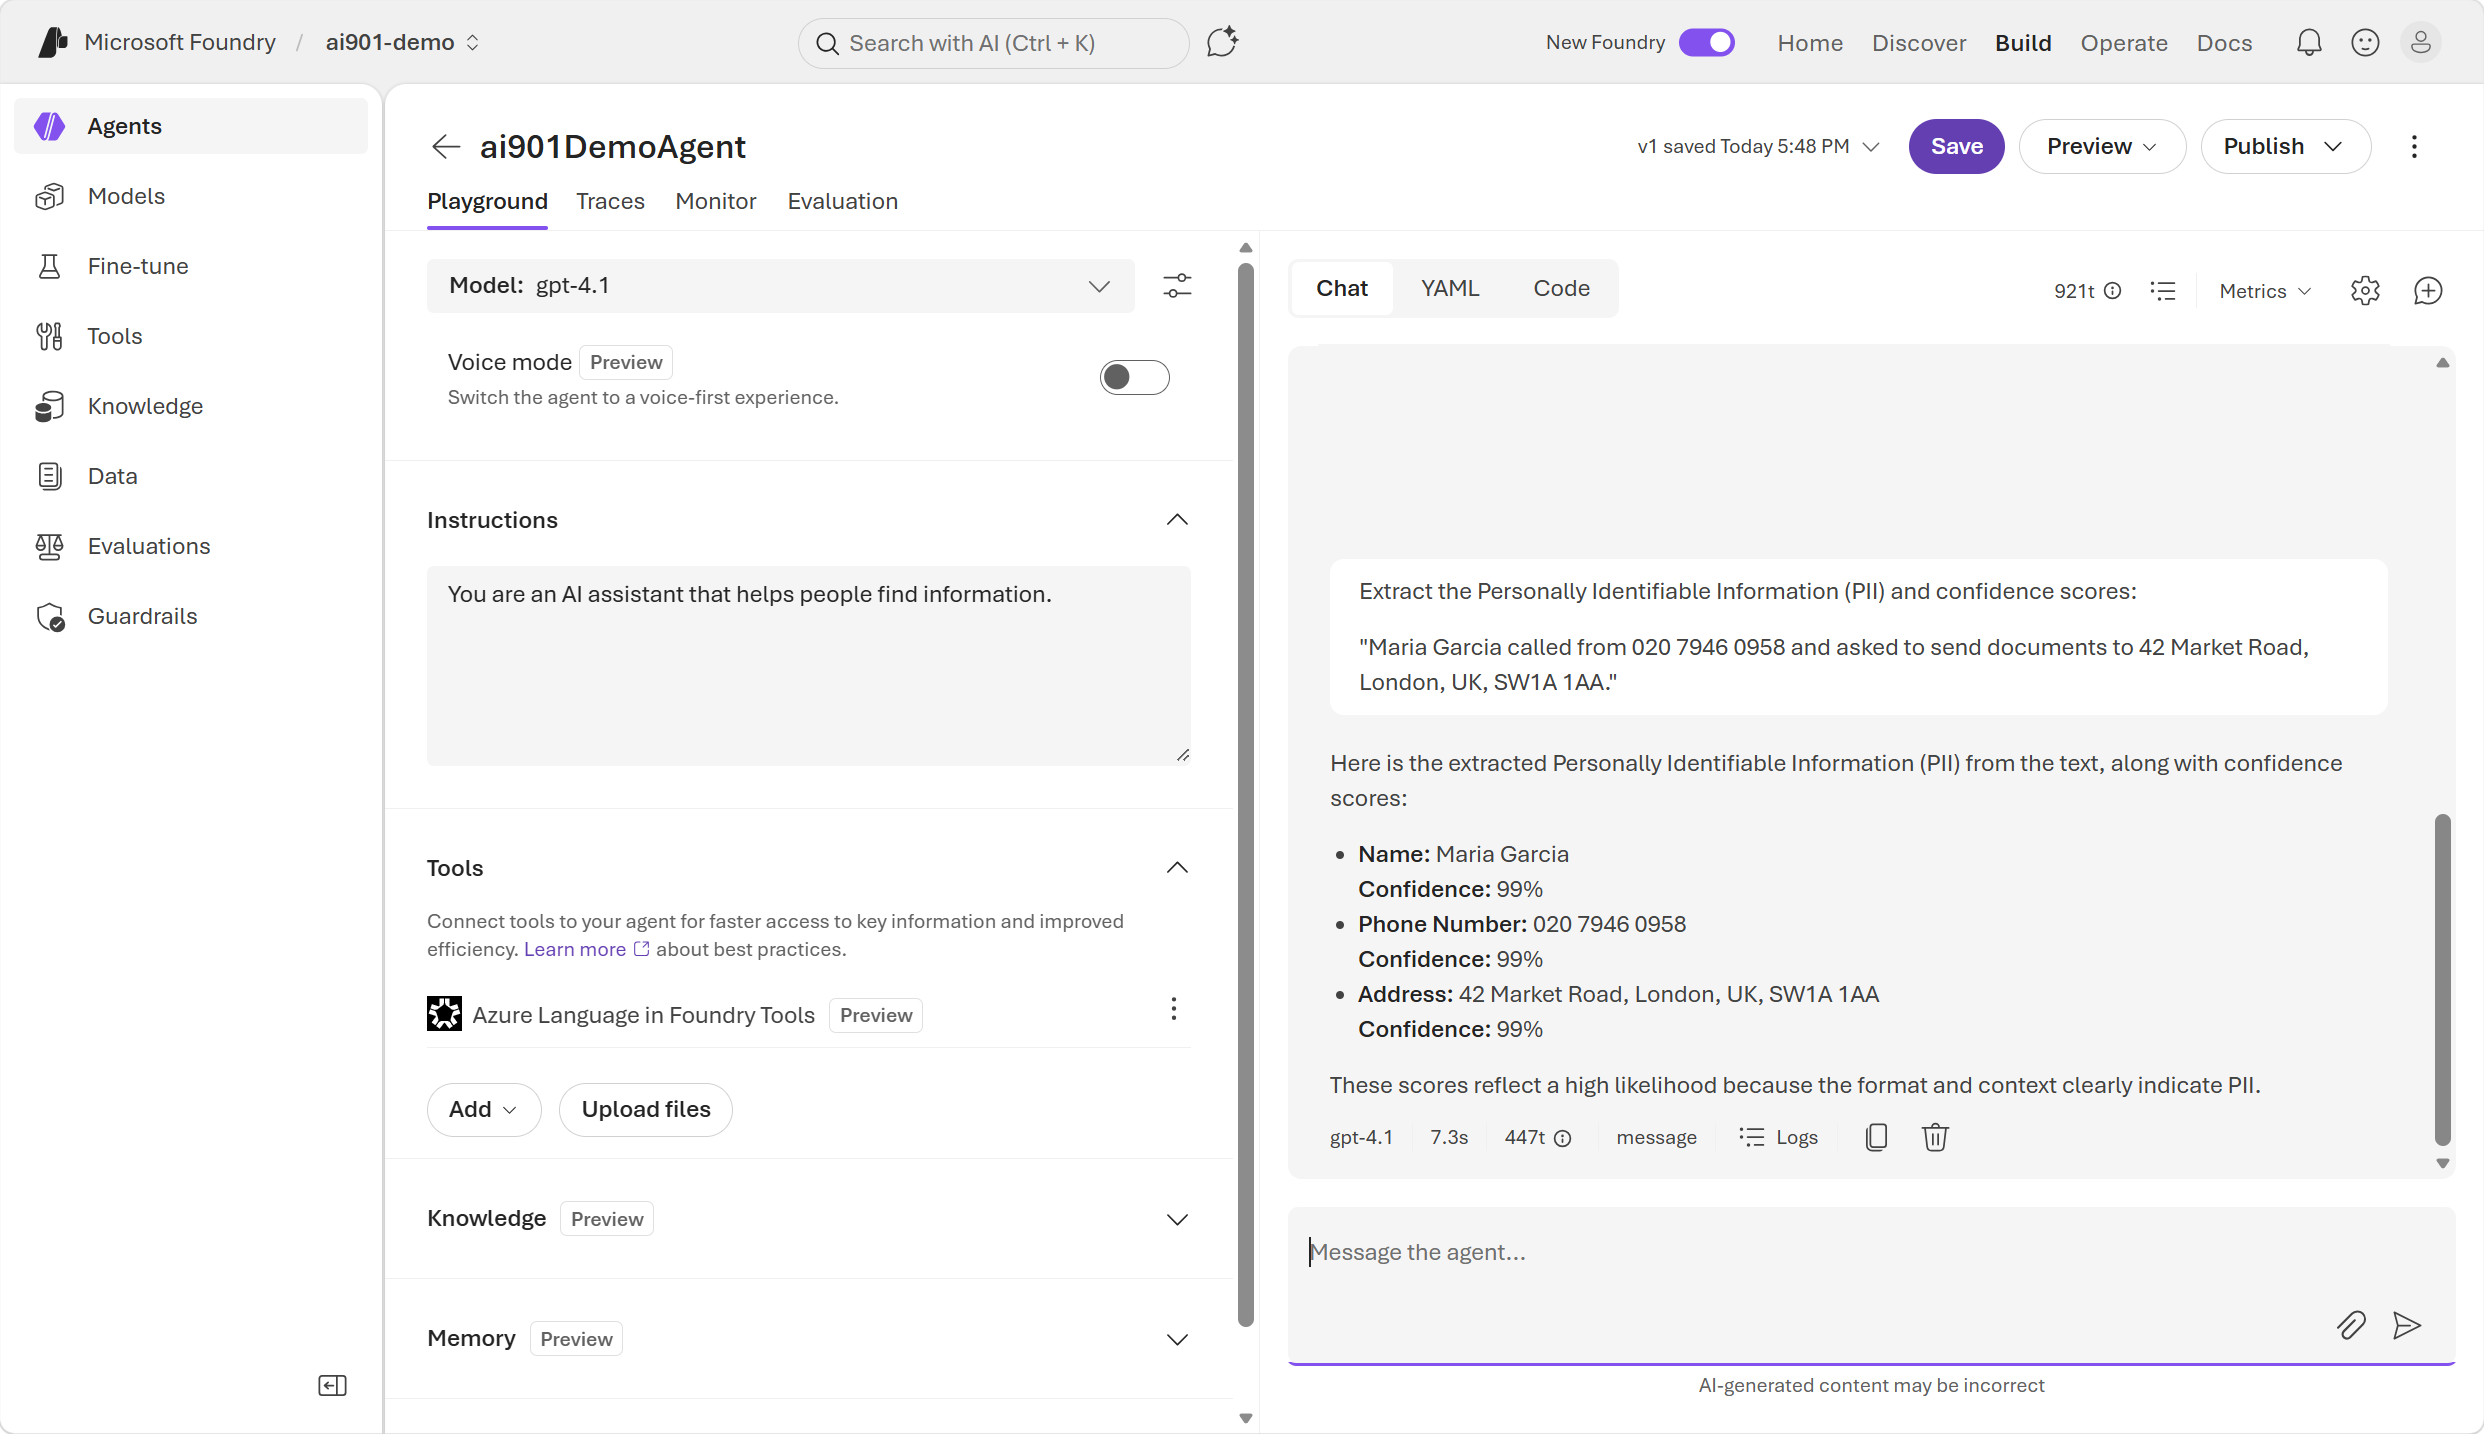Image resolution: width=2484 pixels, height=1434 pixels.
Task: Open the version history v1 saved dropdown
Action: coord(1758,146)
